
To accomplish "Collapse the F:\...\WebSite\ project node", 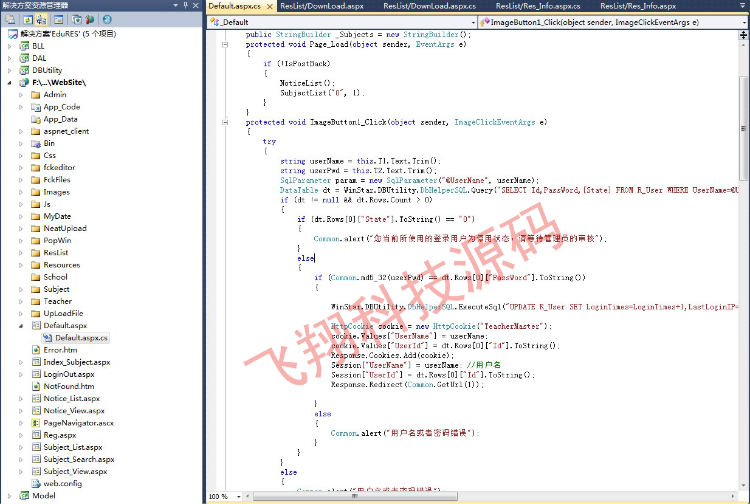I will click(x=10, y=83).
